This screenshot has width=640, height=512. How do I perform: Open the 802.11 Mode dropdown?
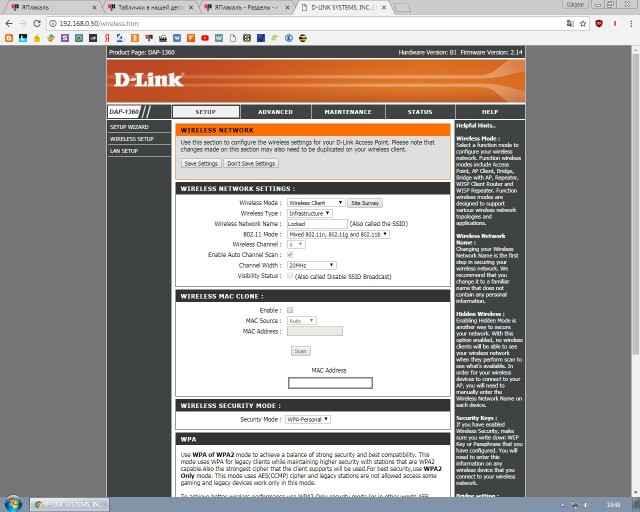click(338, 235)
